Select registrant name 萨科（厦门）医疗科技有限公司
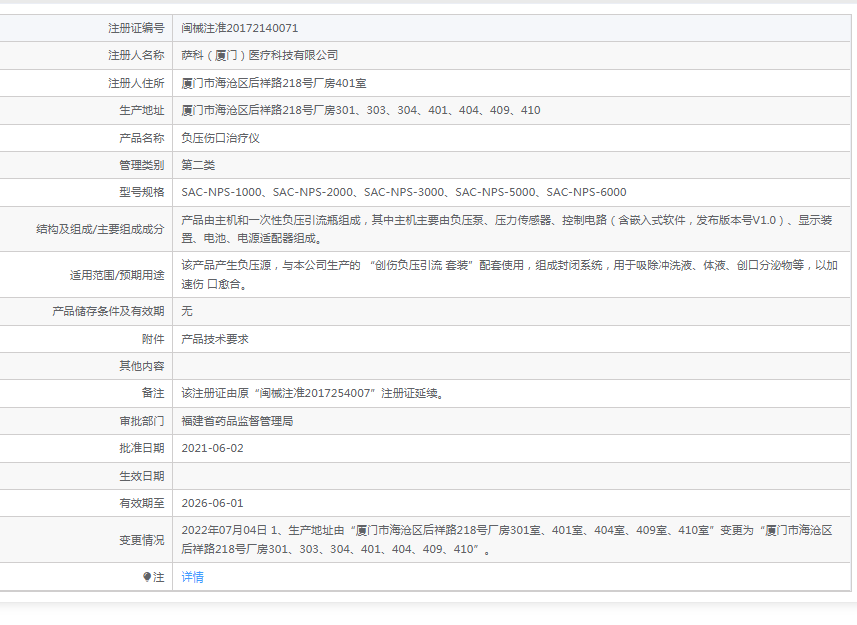 click(x=260, y=56)
